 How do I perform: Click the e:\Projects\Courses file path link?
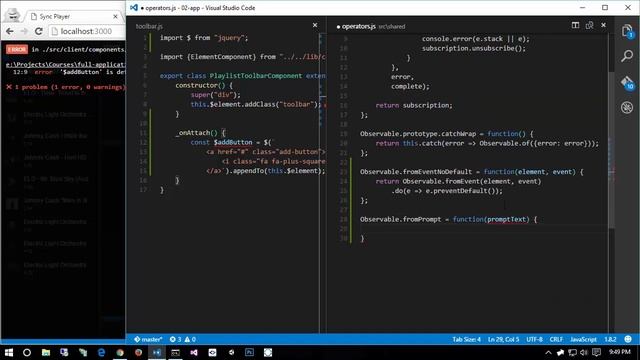pos(65,64)
